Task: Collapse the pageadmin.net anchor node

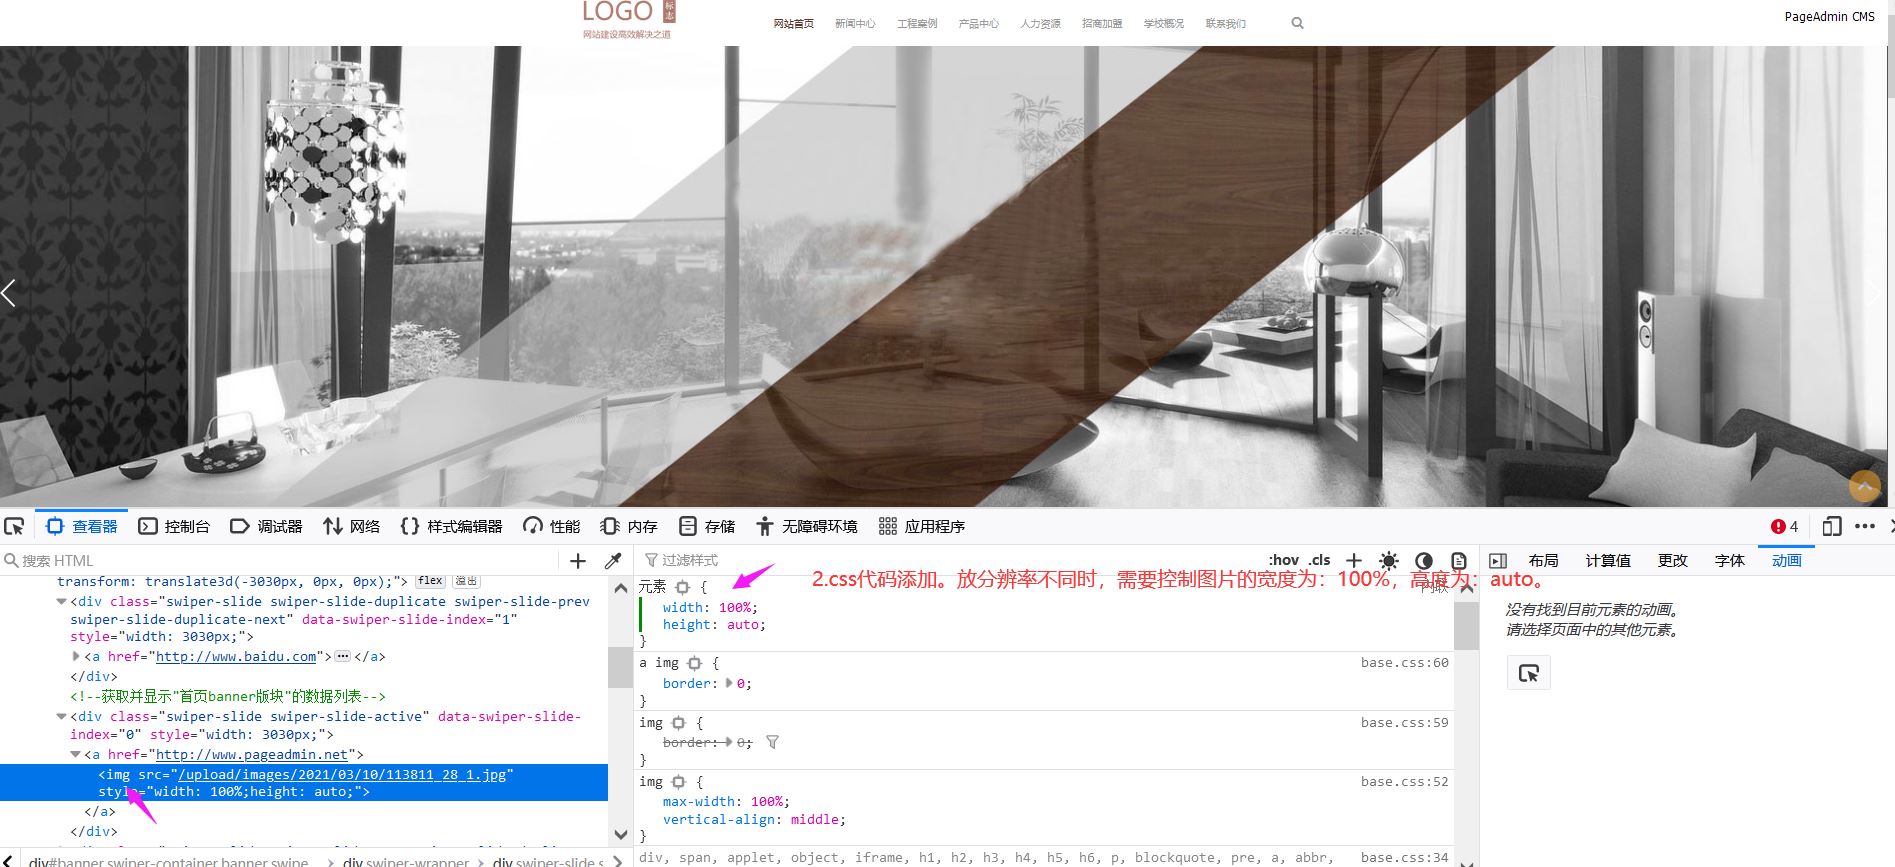Action: [x=76, y=755]
